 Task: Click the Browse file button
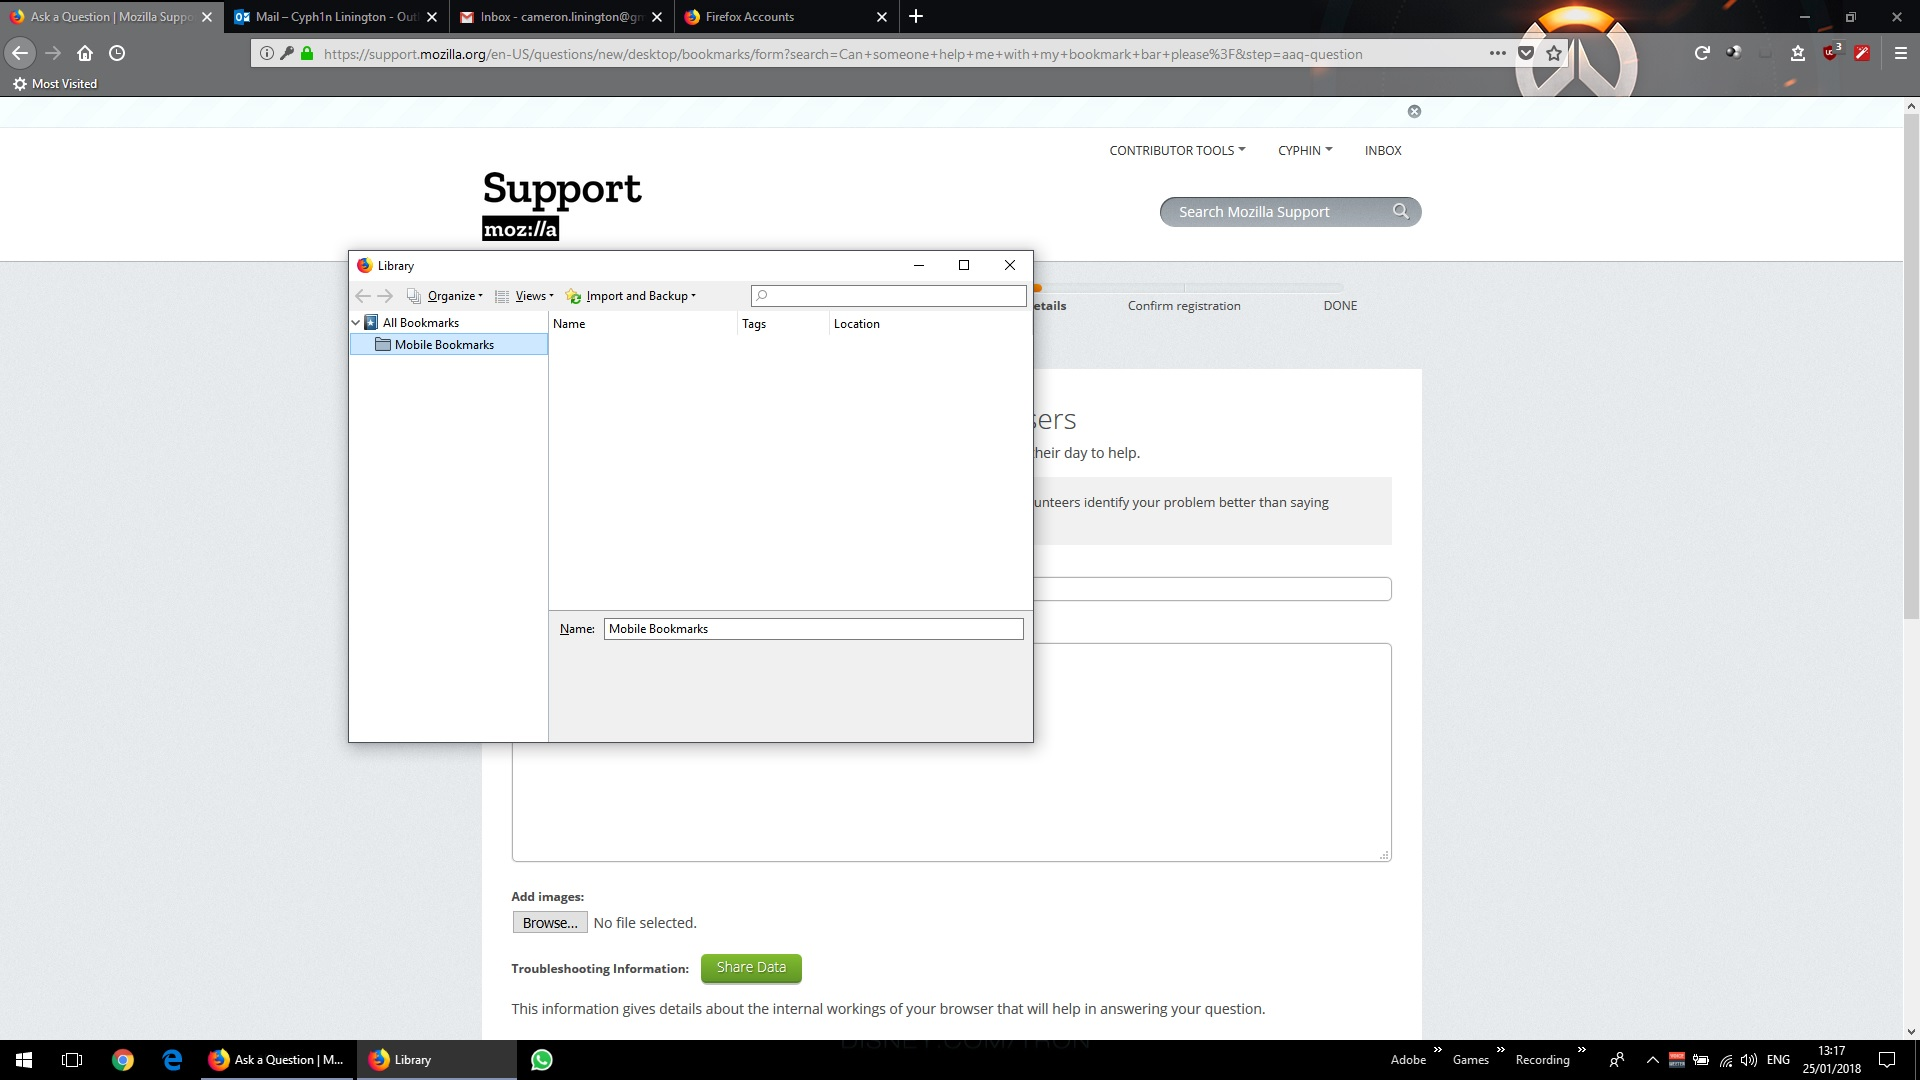549,923
